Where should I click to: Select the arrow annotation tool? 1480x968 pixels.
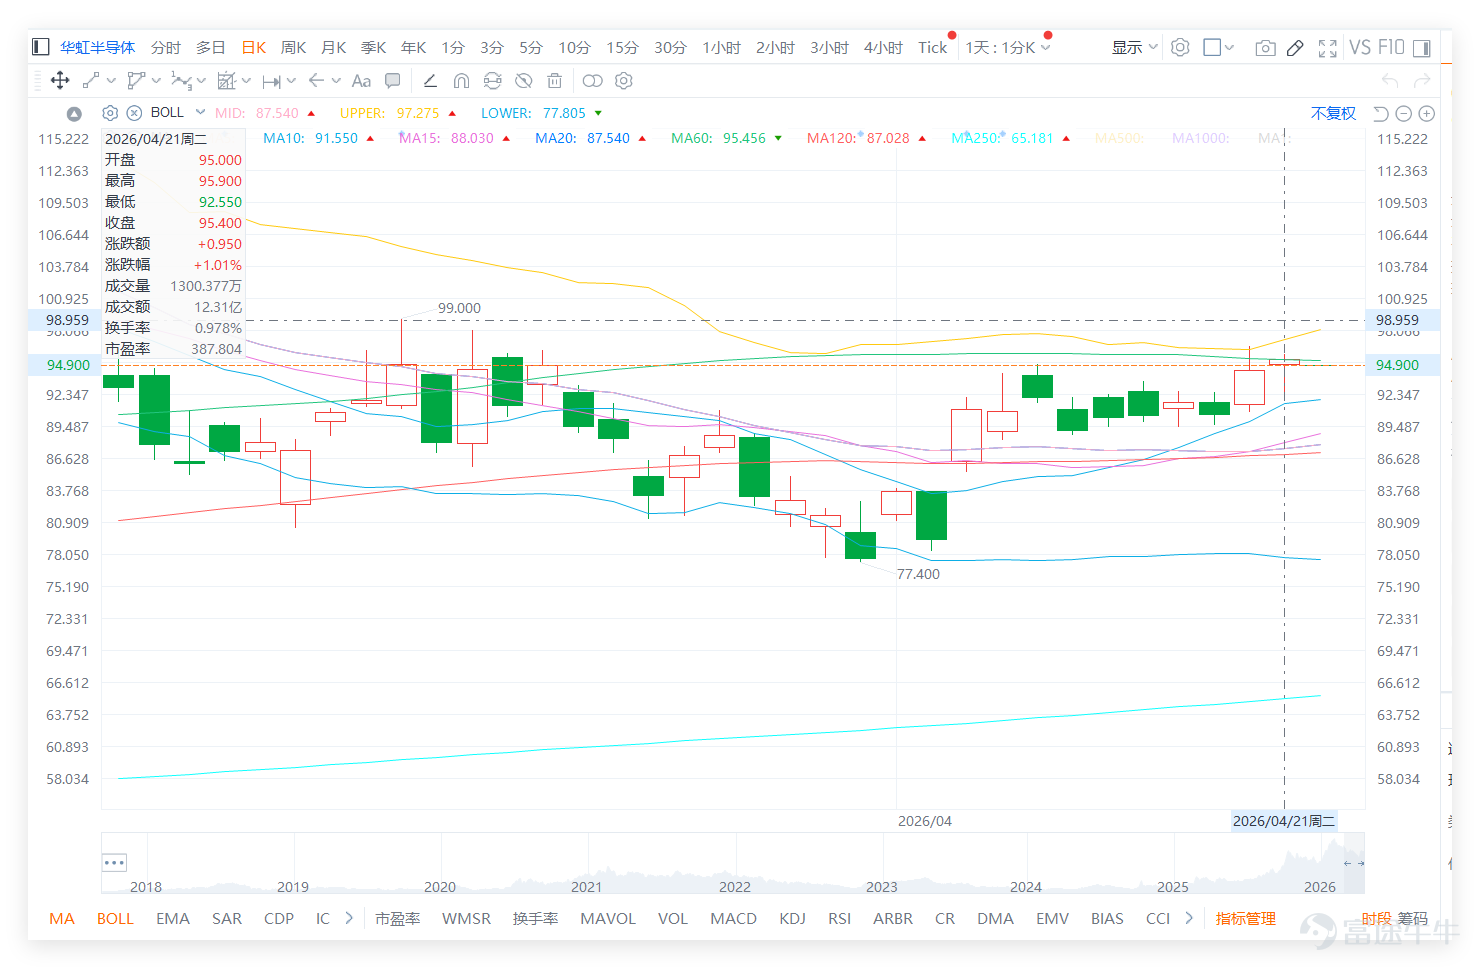click(x=316, y=81)
